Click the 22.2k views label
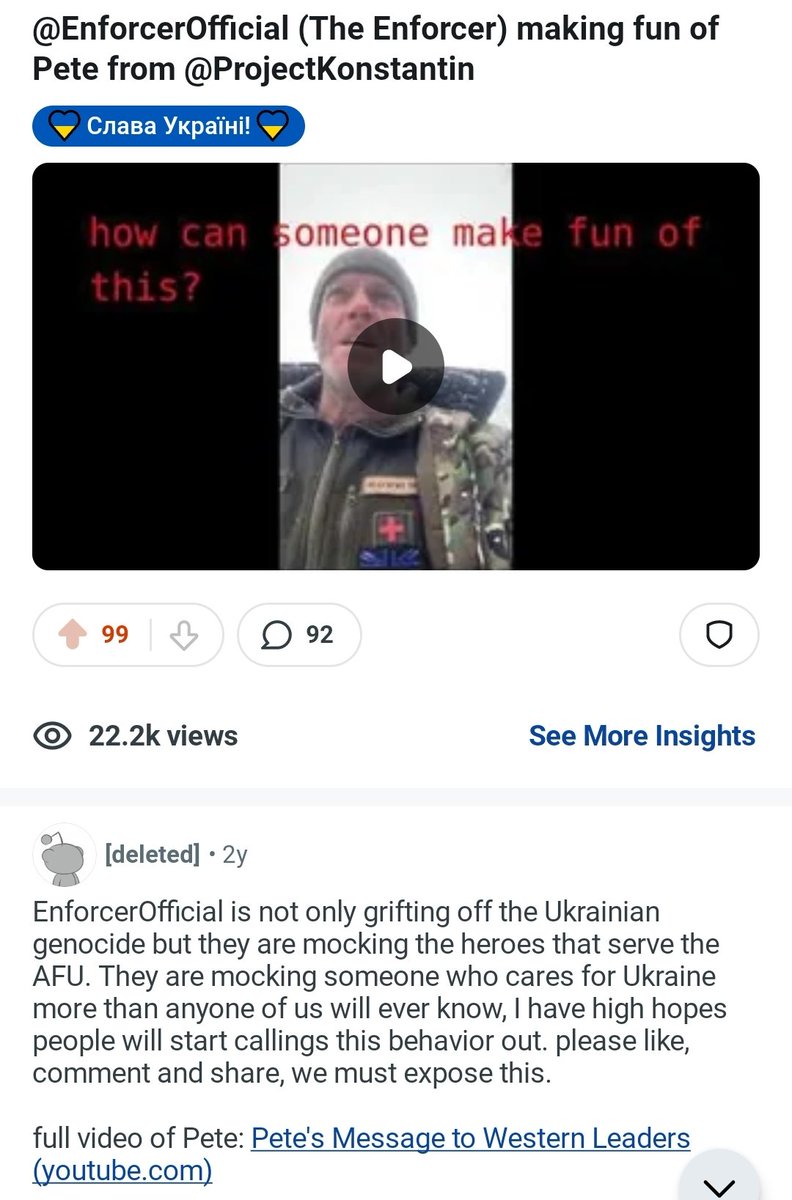 pos(163,737)
